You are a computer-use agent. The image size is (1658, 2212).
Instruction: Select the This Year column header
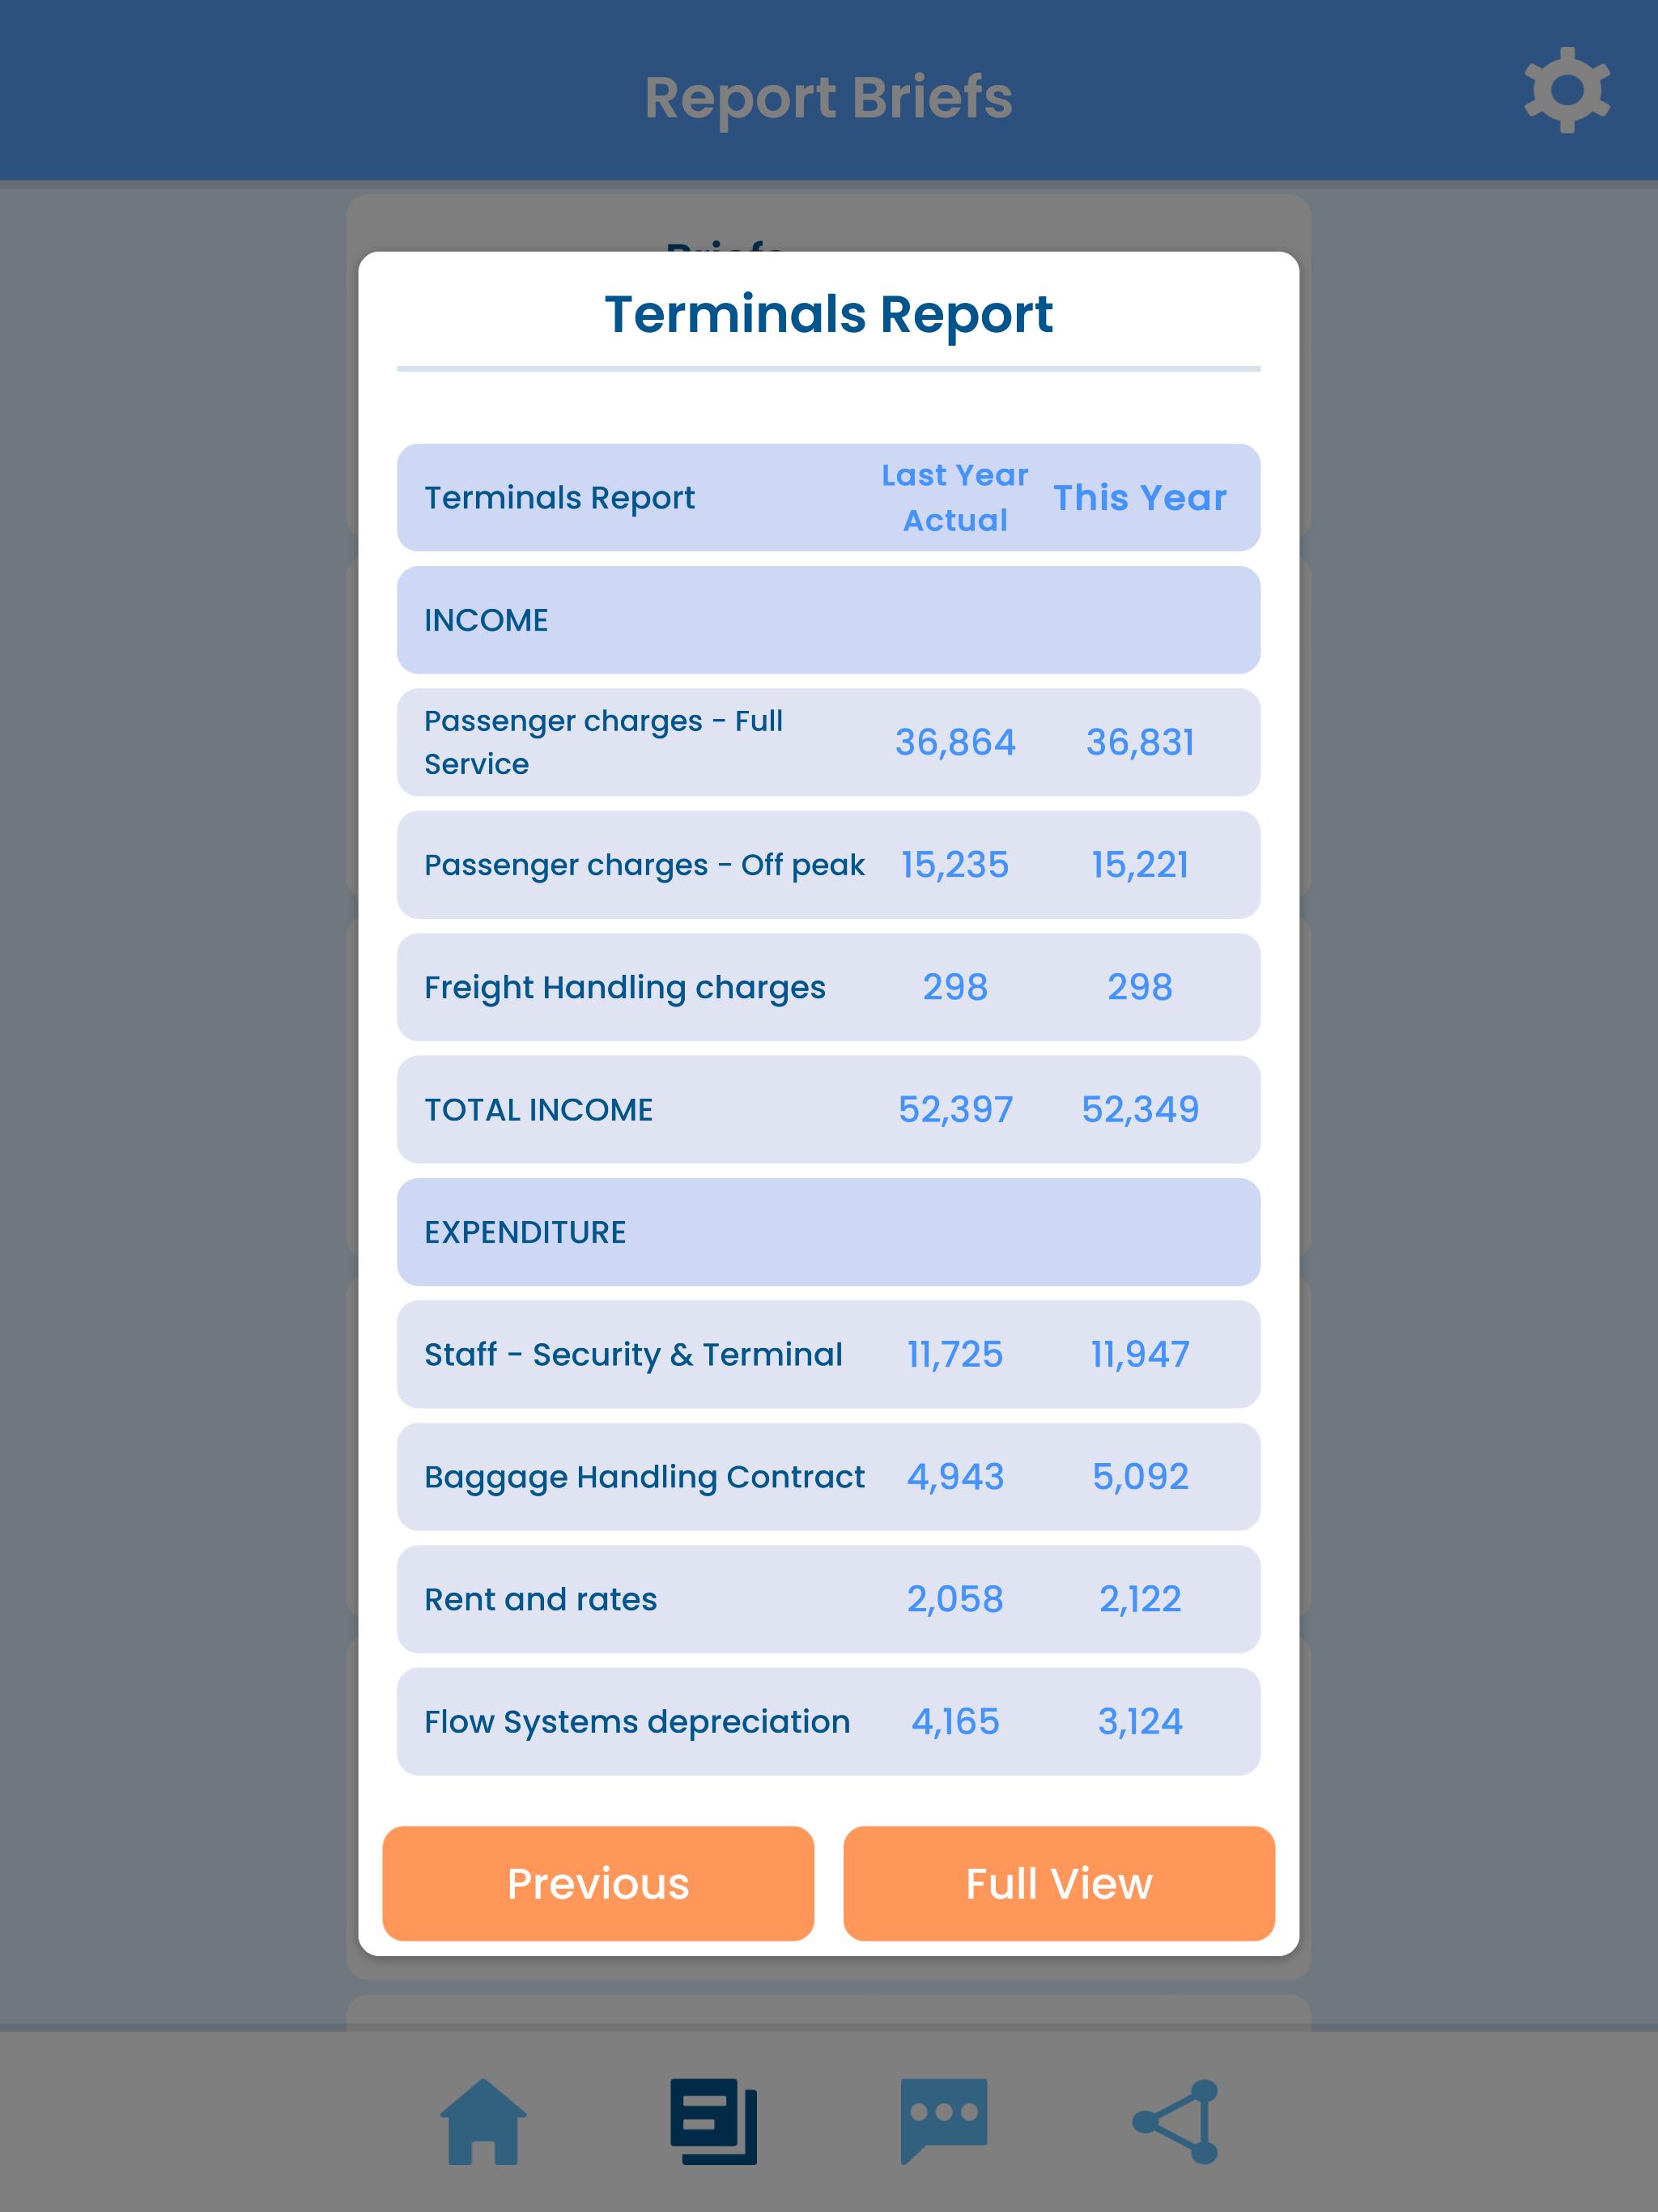(1139, 498)
